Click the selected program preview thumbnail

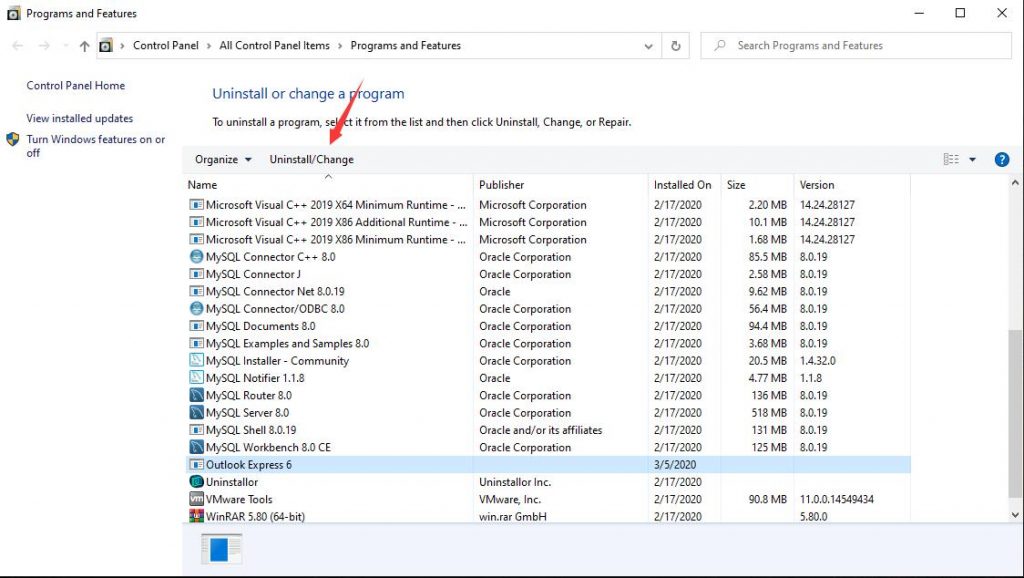point(222,549)
